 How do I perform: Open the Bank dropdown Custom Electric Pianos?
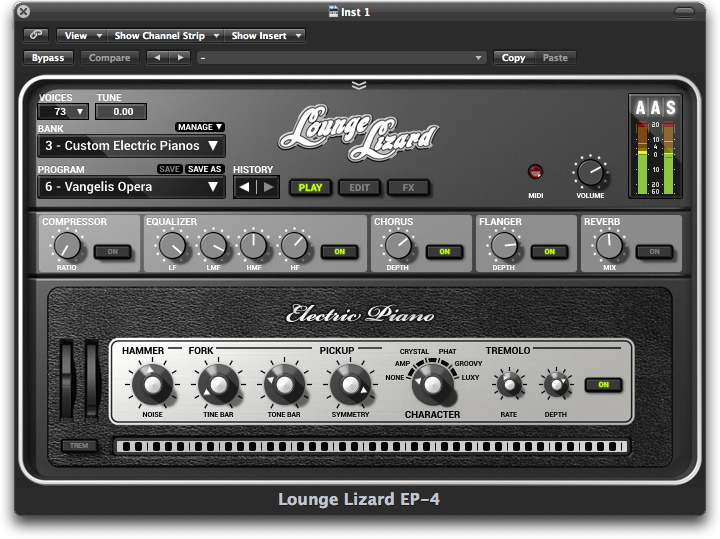click(131, 146)
